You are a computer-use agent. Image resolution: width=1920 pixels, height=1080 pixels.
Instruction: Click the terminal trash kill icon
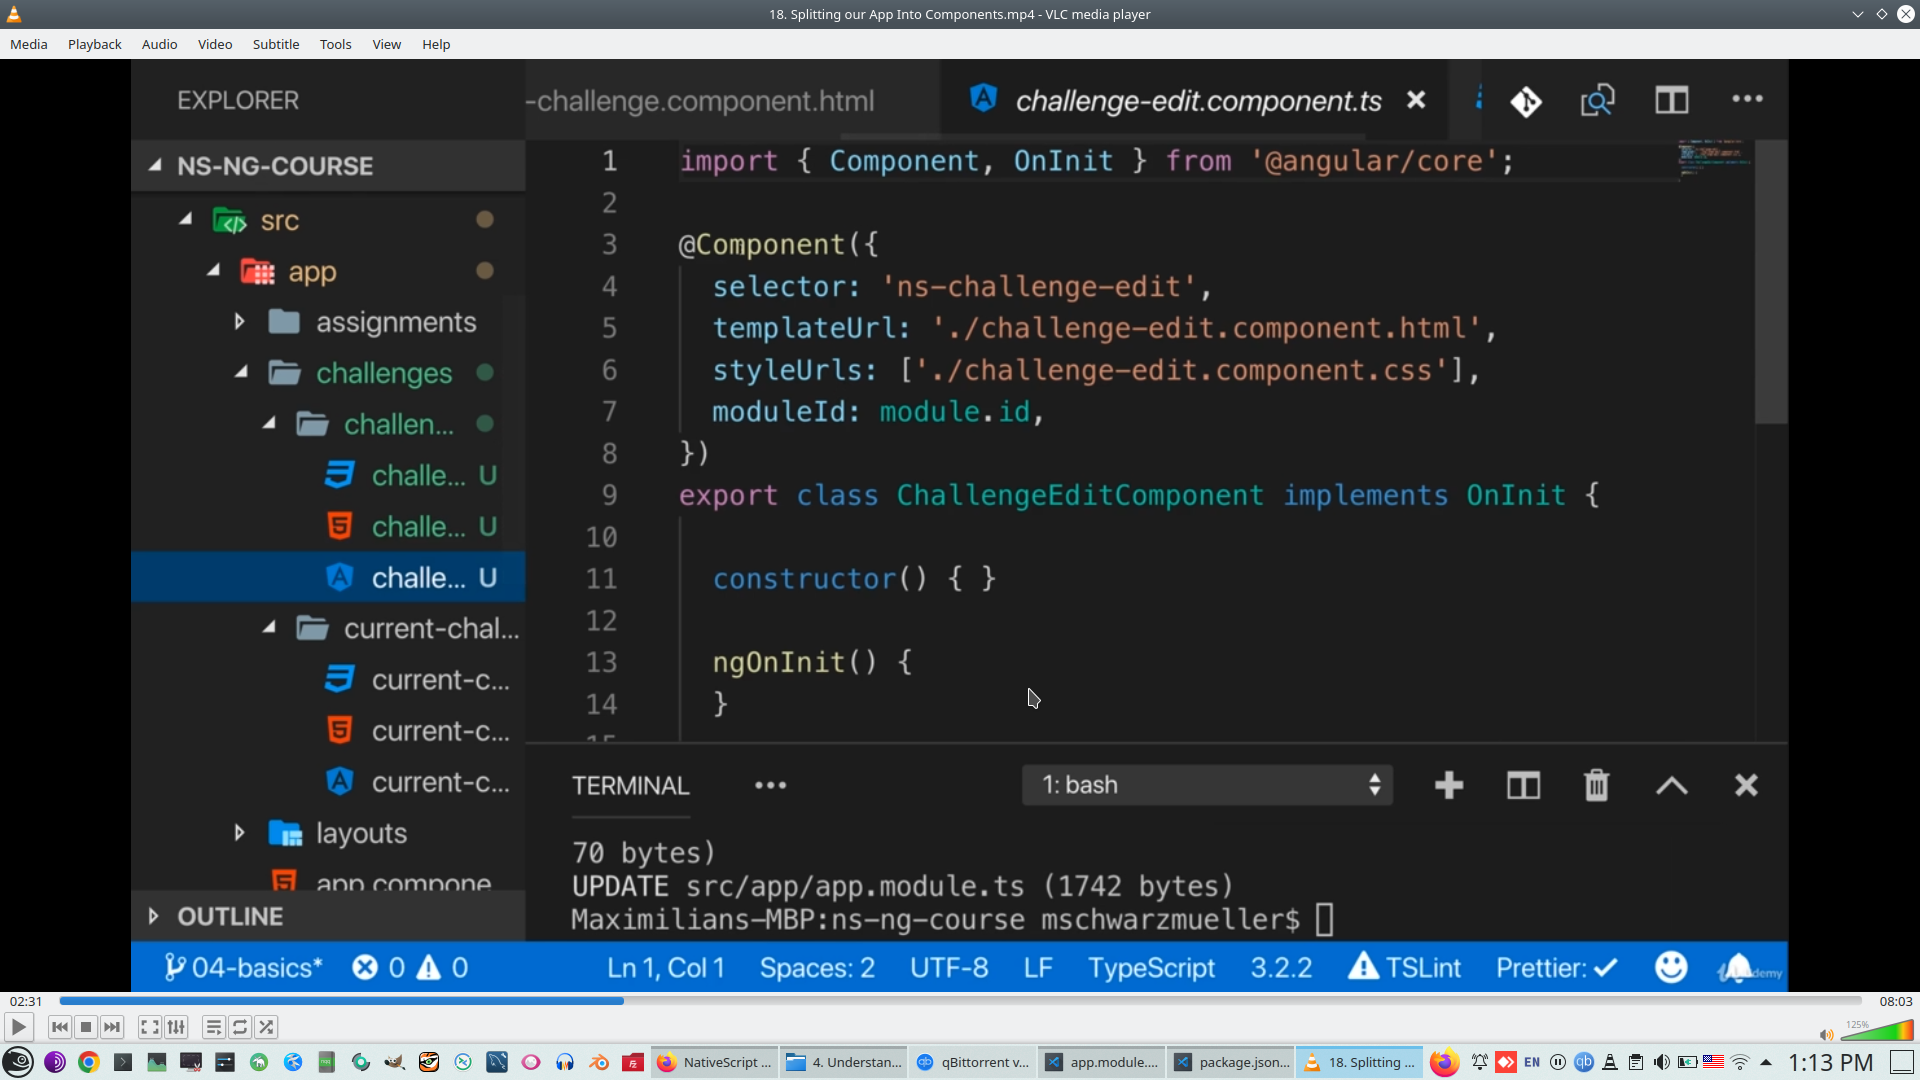(1597, 785)
